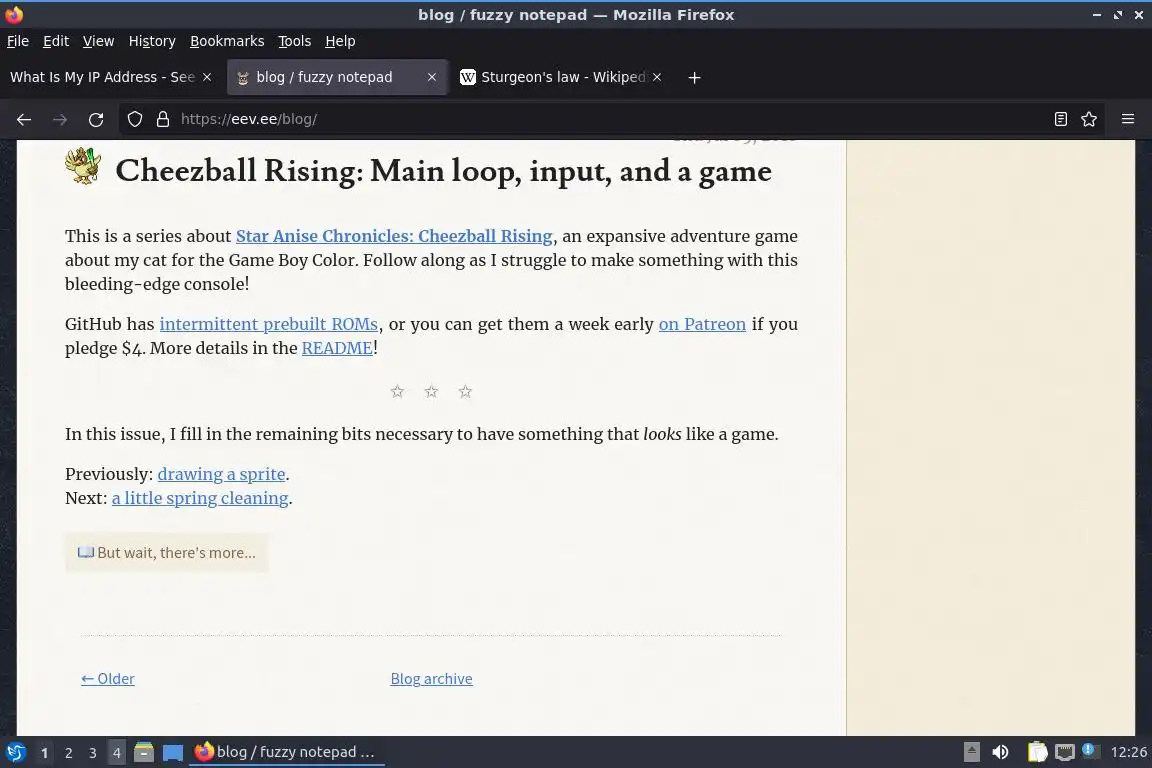
Task: Click the Cheezball Rising post title
Action: (444, 171)
